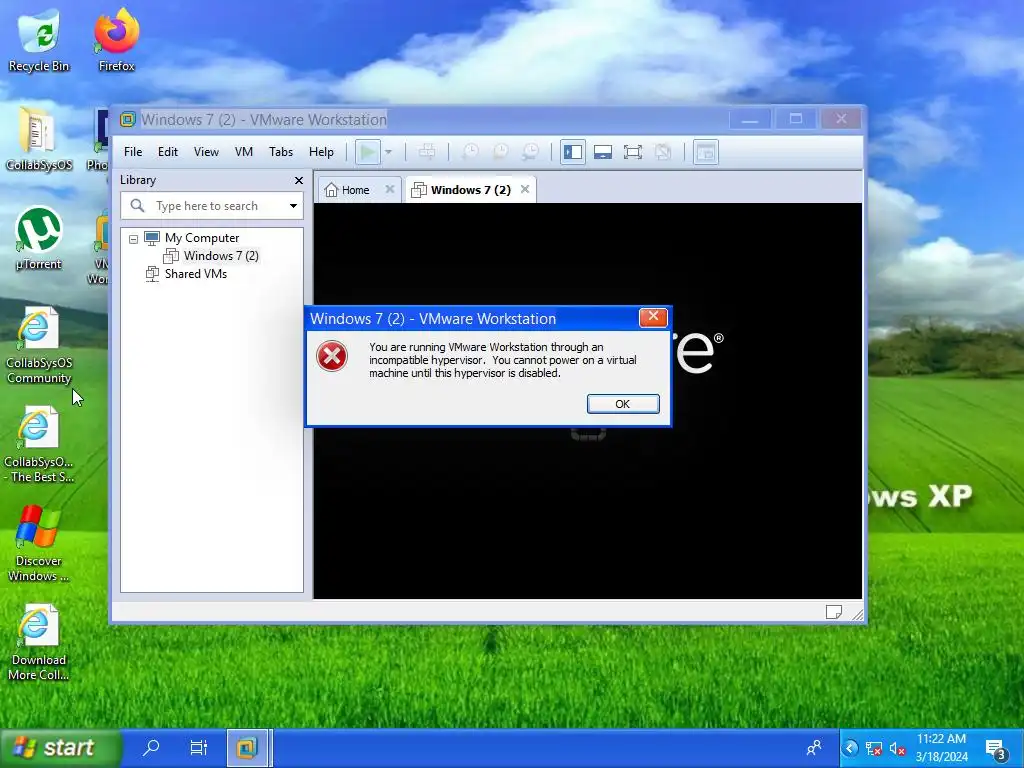Click the Revert to Snapshot toolbar icon

point(500,152)
